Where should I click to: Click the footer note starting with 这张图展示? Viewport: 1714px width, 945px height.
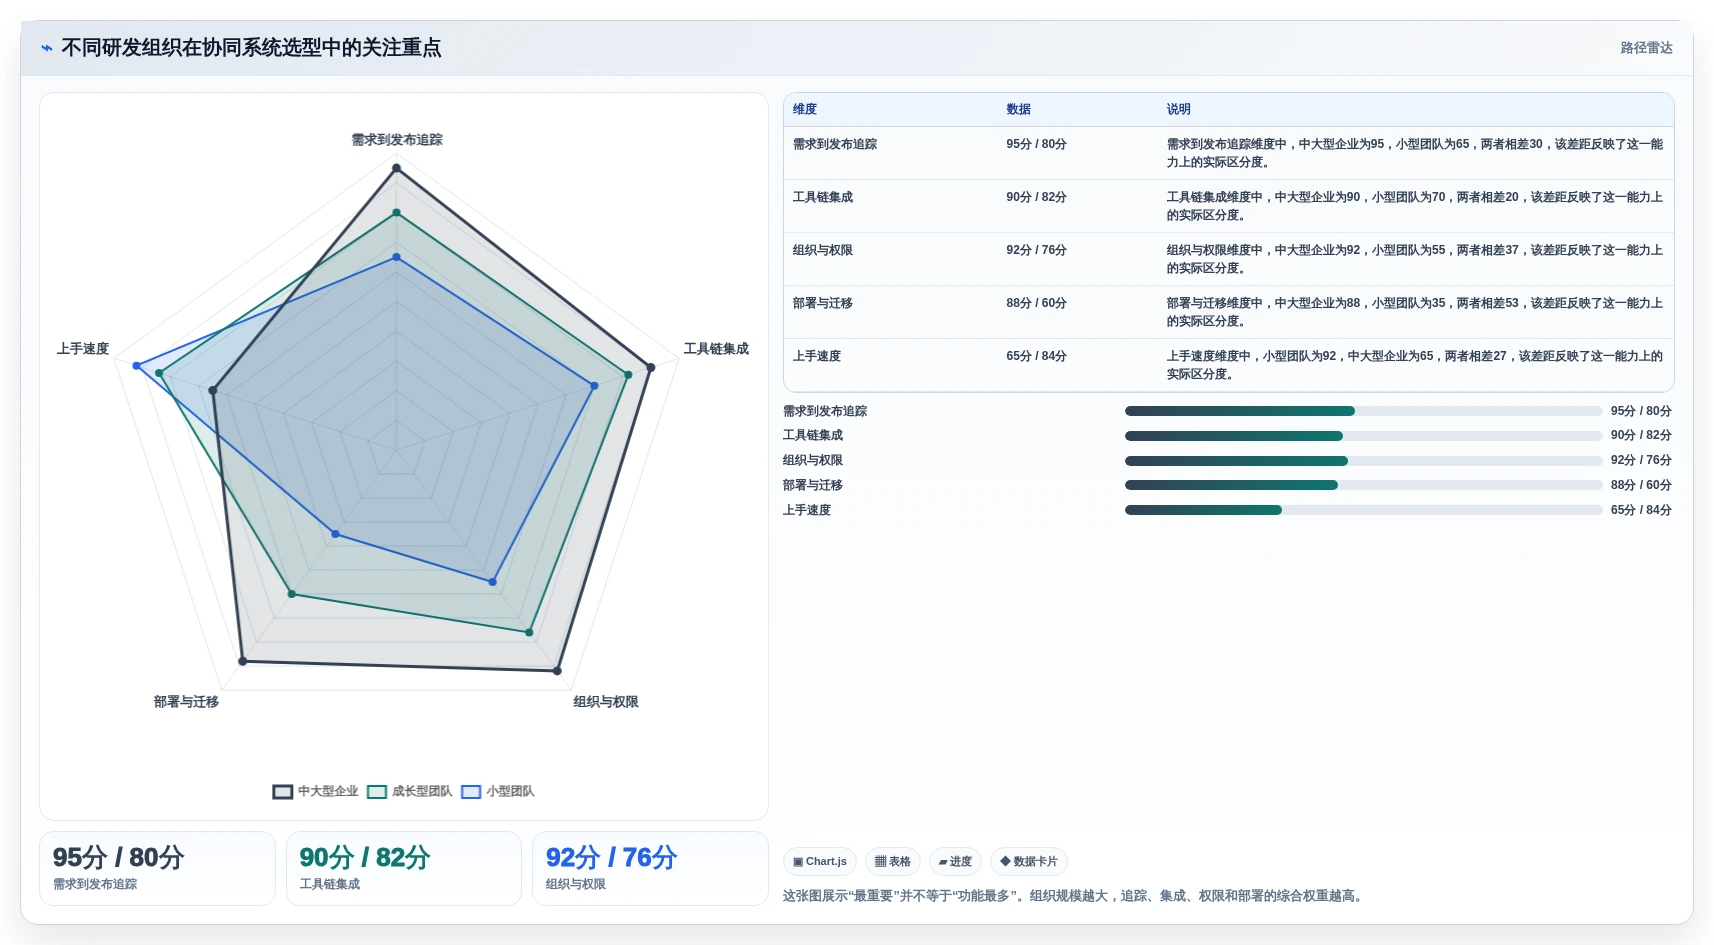[x=1074, y=896]
